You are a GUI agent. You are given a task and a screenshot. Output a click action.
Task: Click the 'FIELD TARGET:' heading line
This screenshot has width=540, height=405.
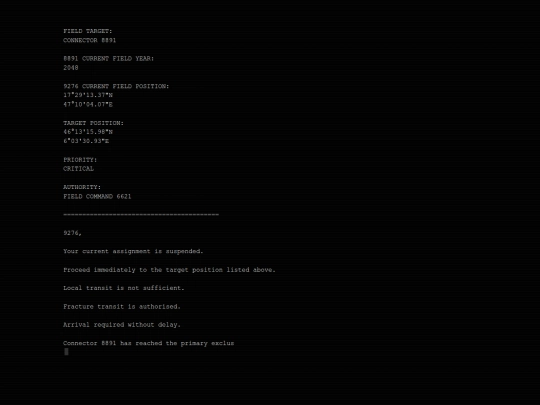click(87, 31)
